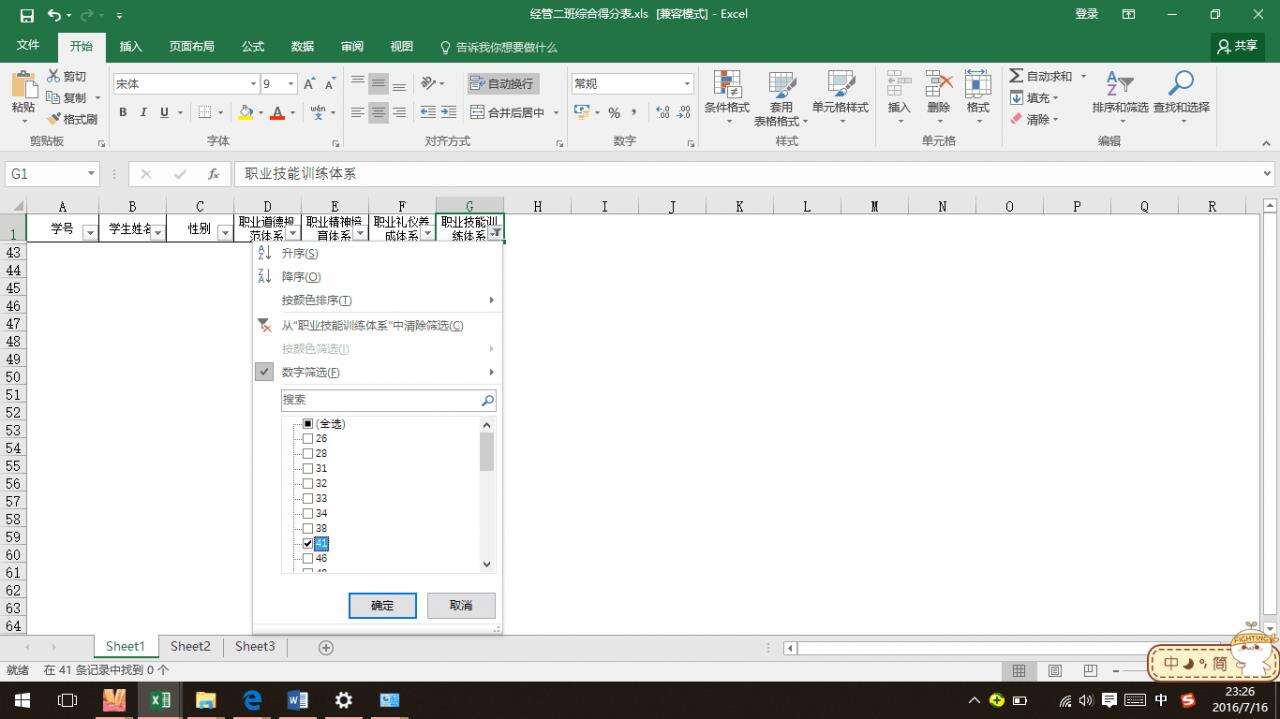Click the Paste (粘贴) clipboard icon

(23, 84)
